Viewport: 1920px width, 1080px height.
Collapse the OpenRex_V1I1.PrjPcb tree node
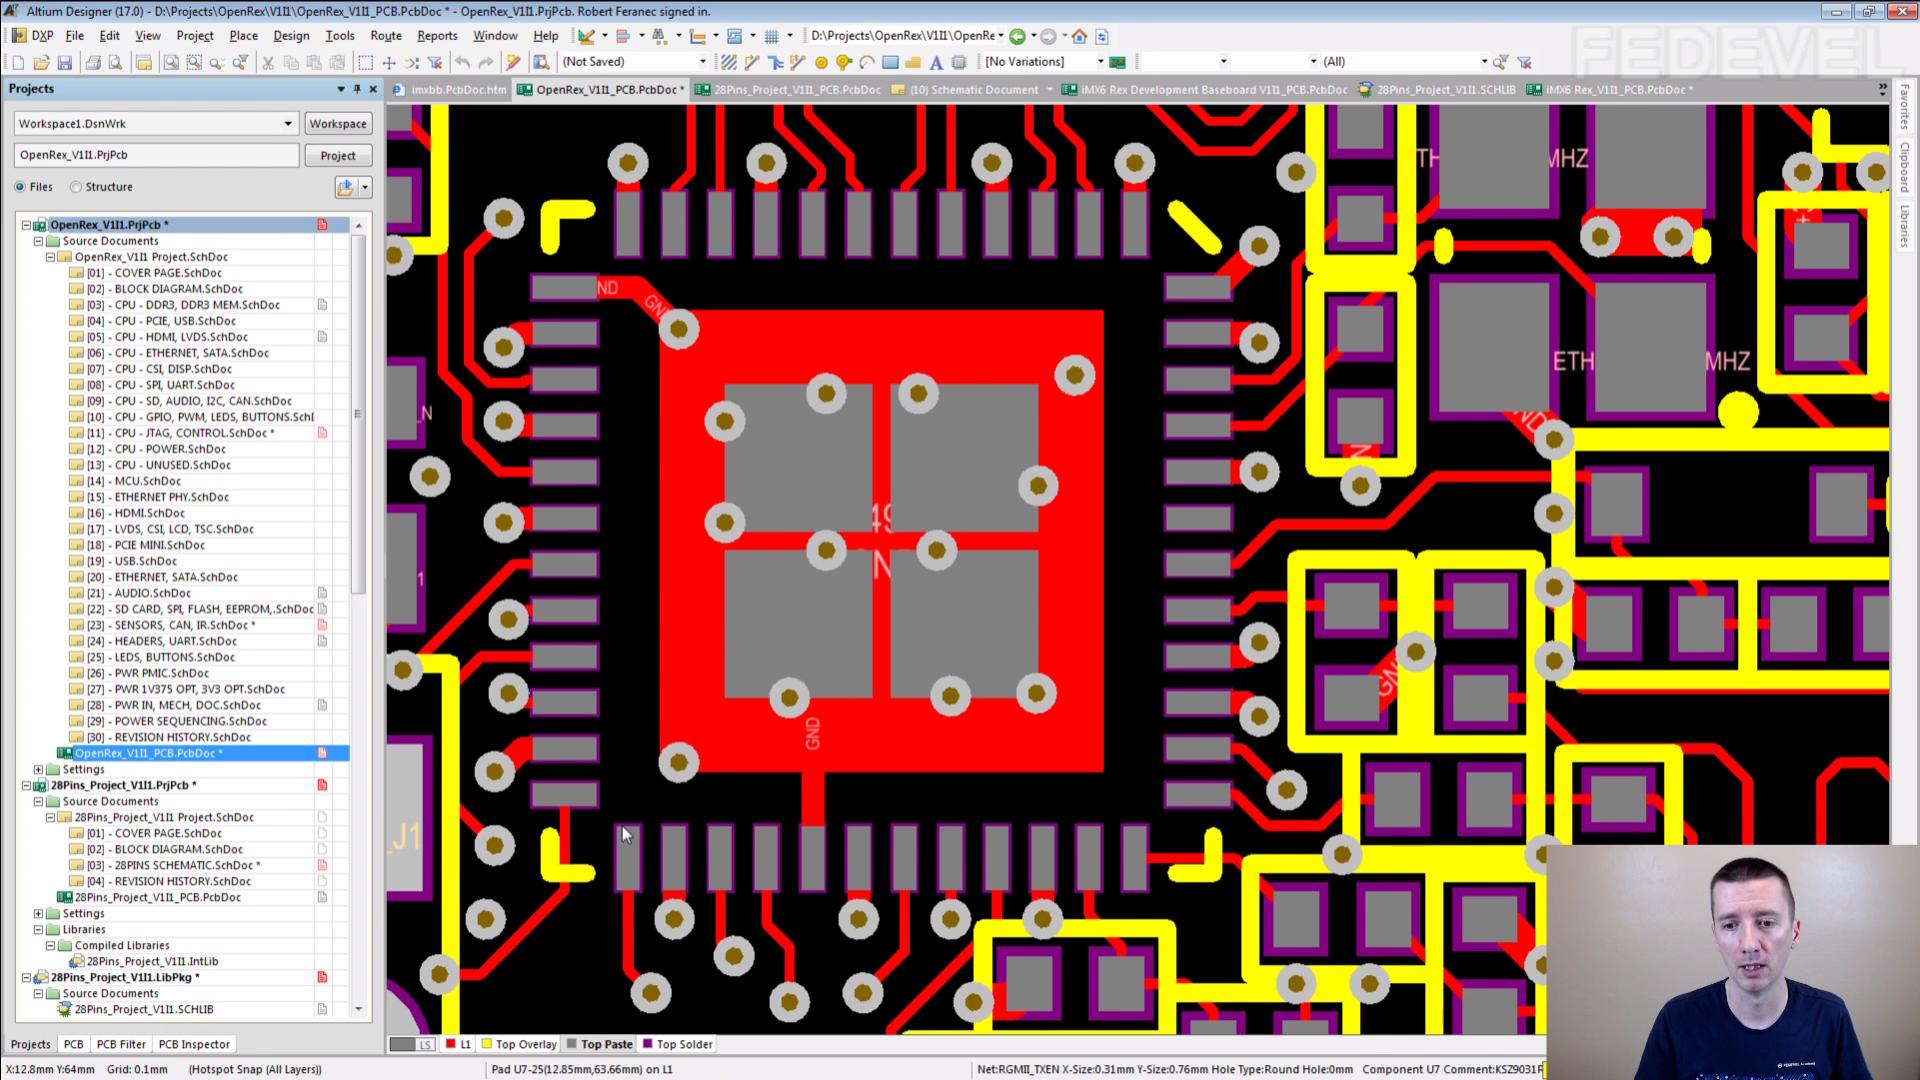pos(26,225)
